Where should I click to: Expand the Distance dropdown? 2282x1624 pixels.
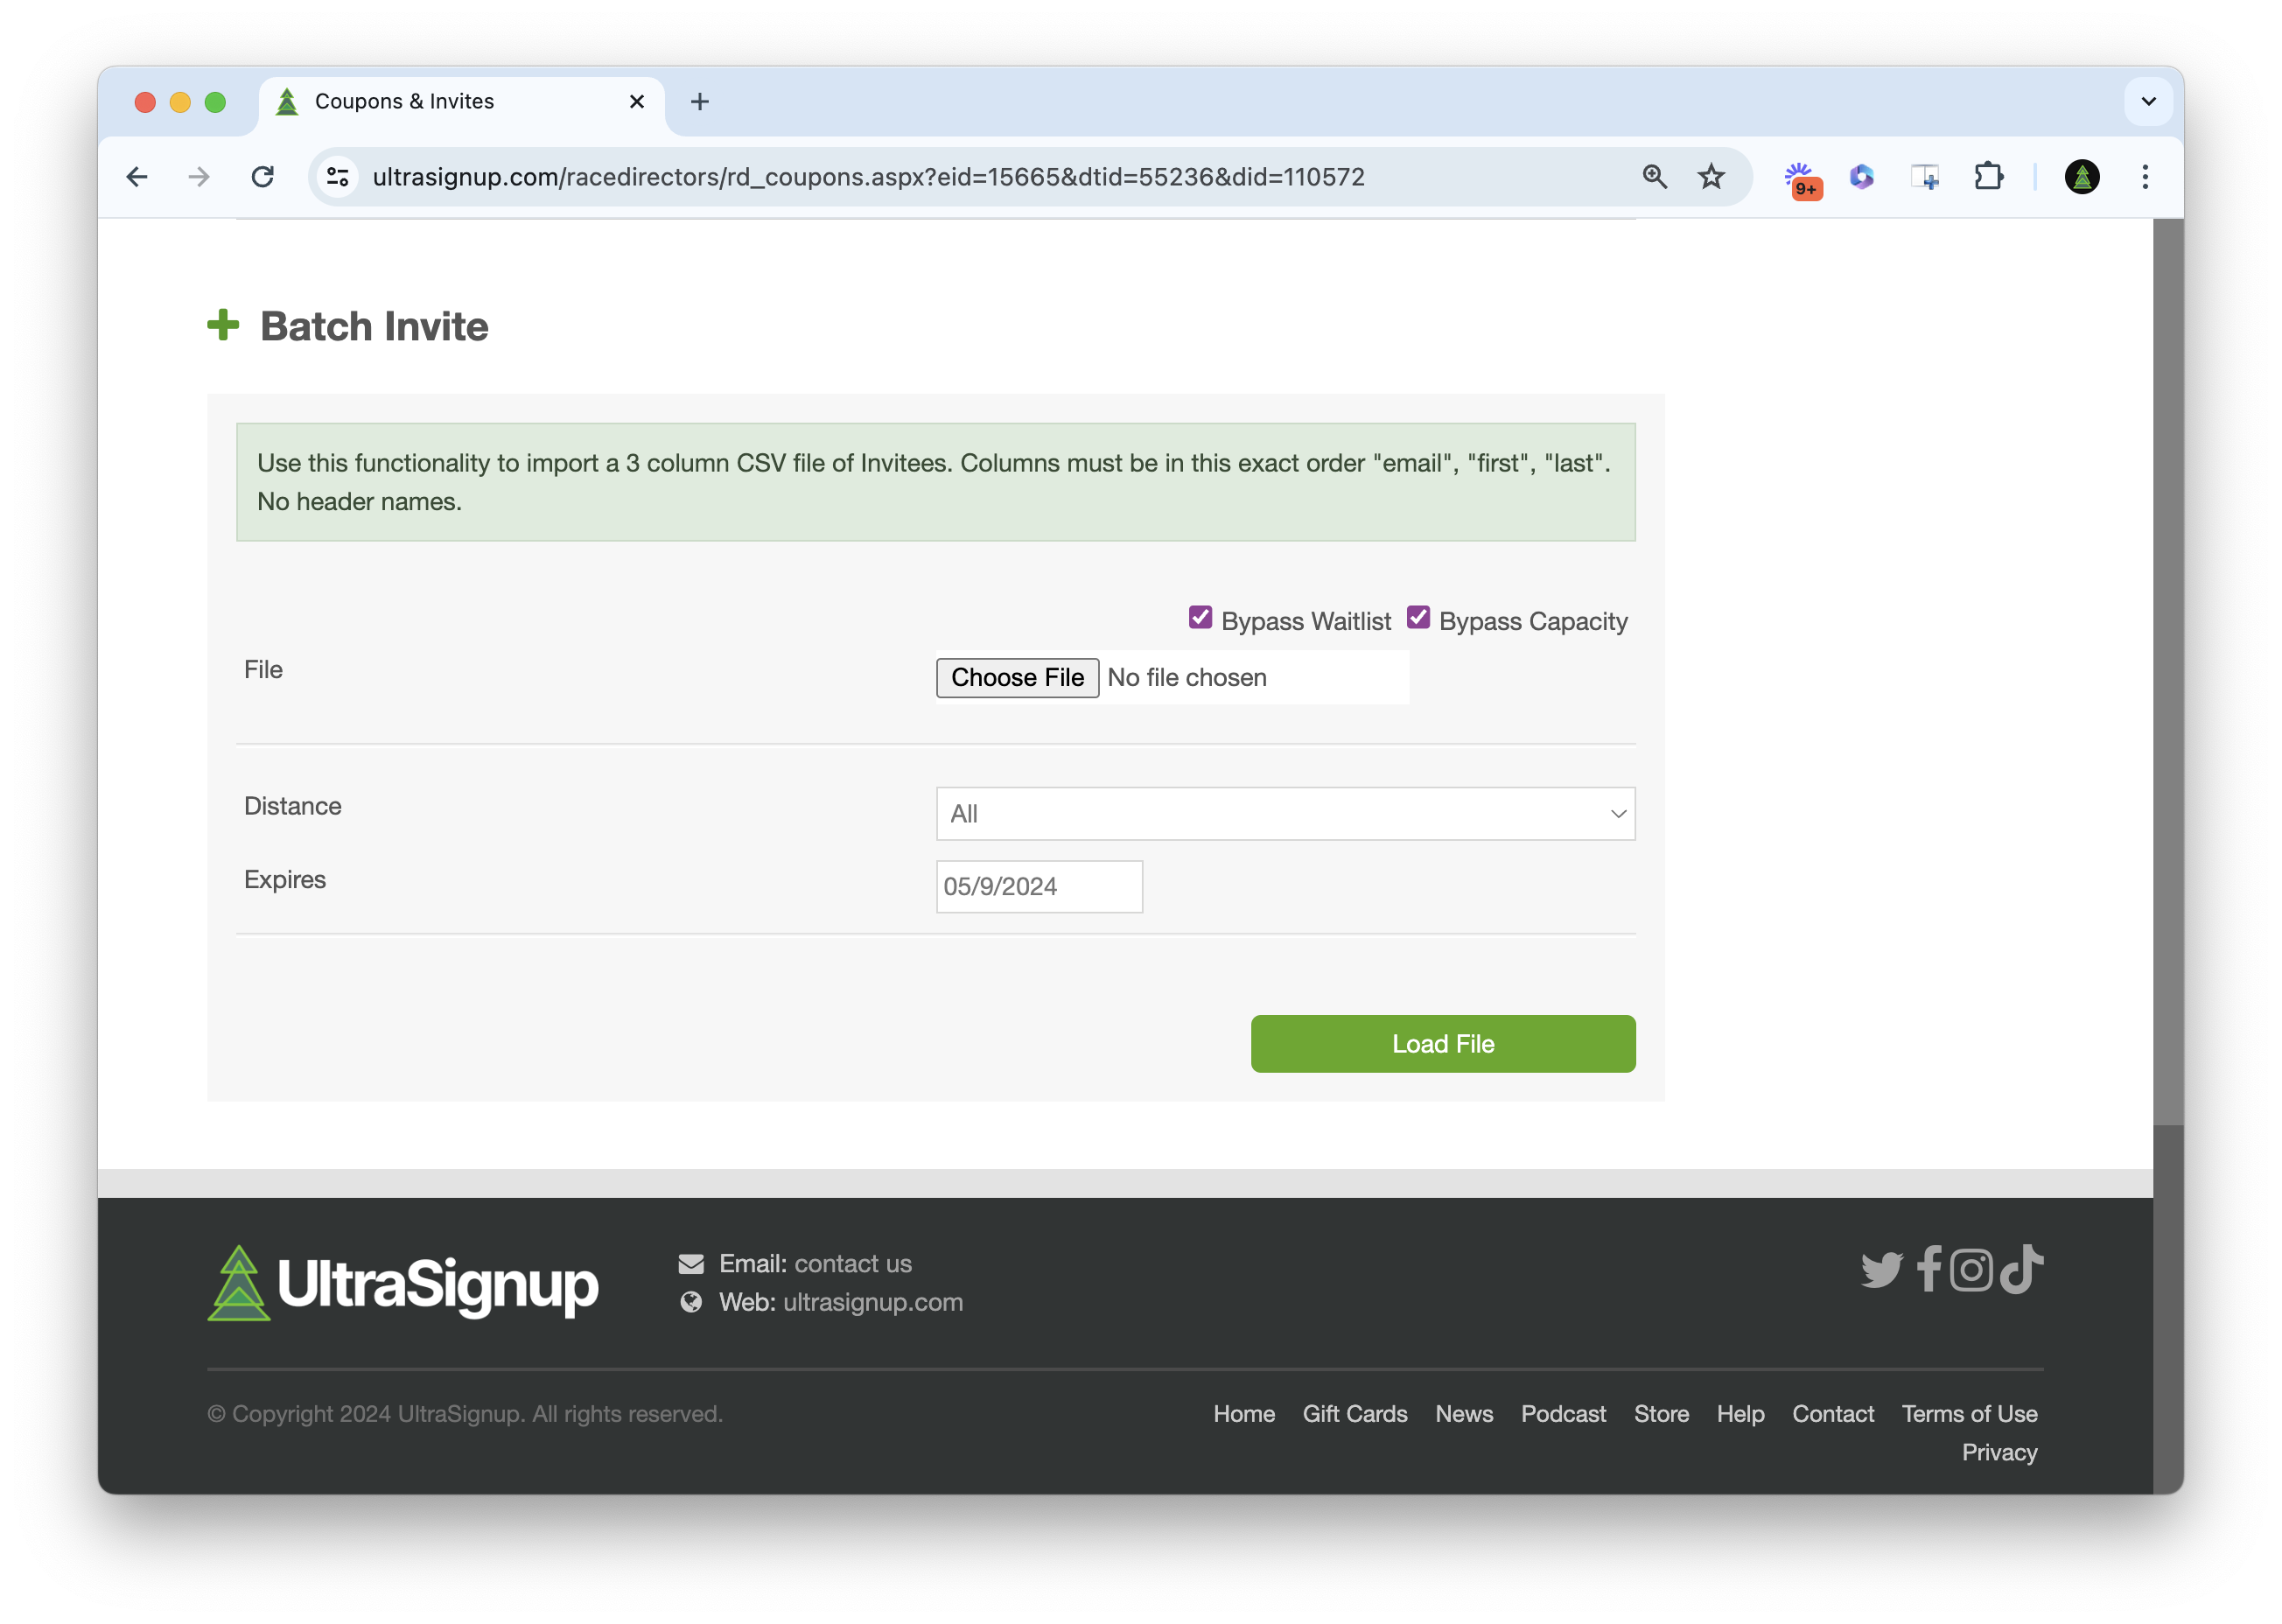(1285, 814)
